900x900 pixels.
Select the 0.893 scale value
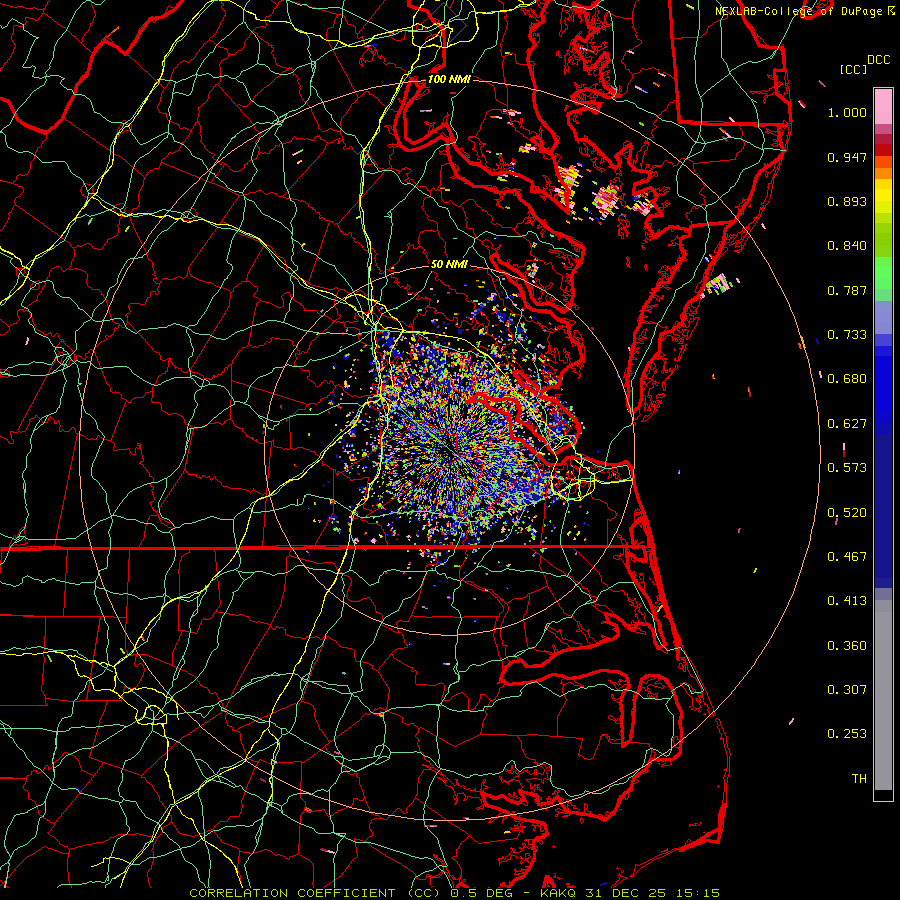point(847,201)
